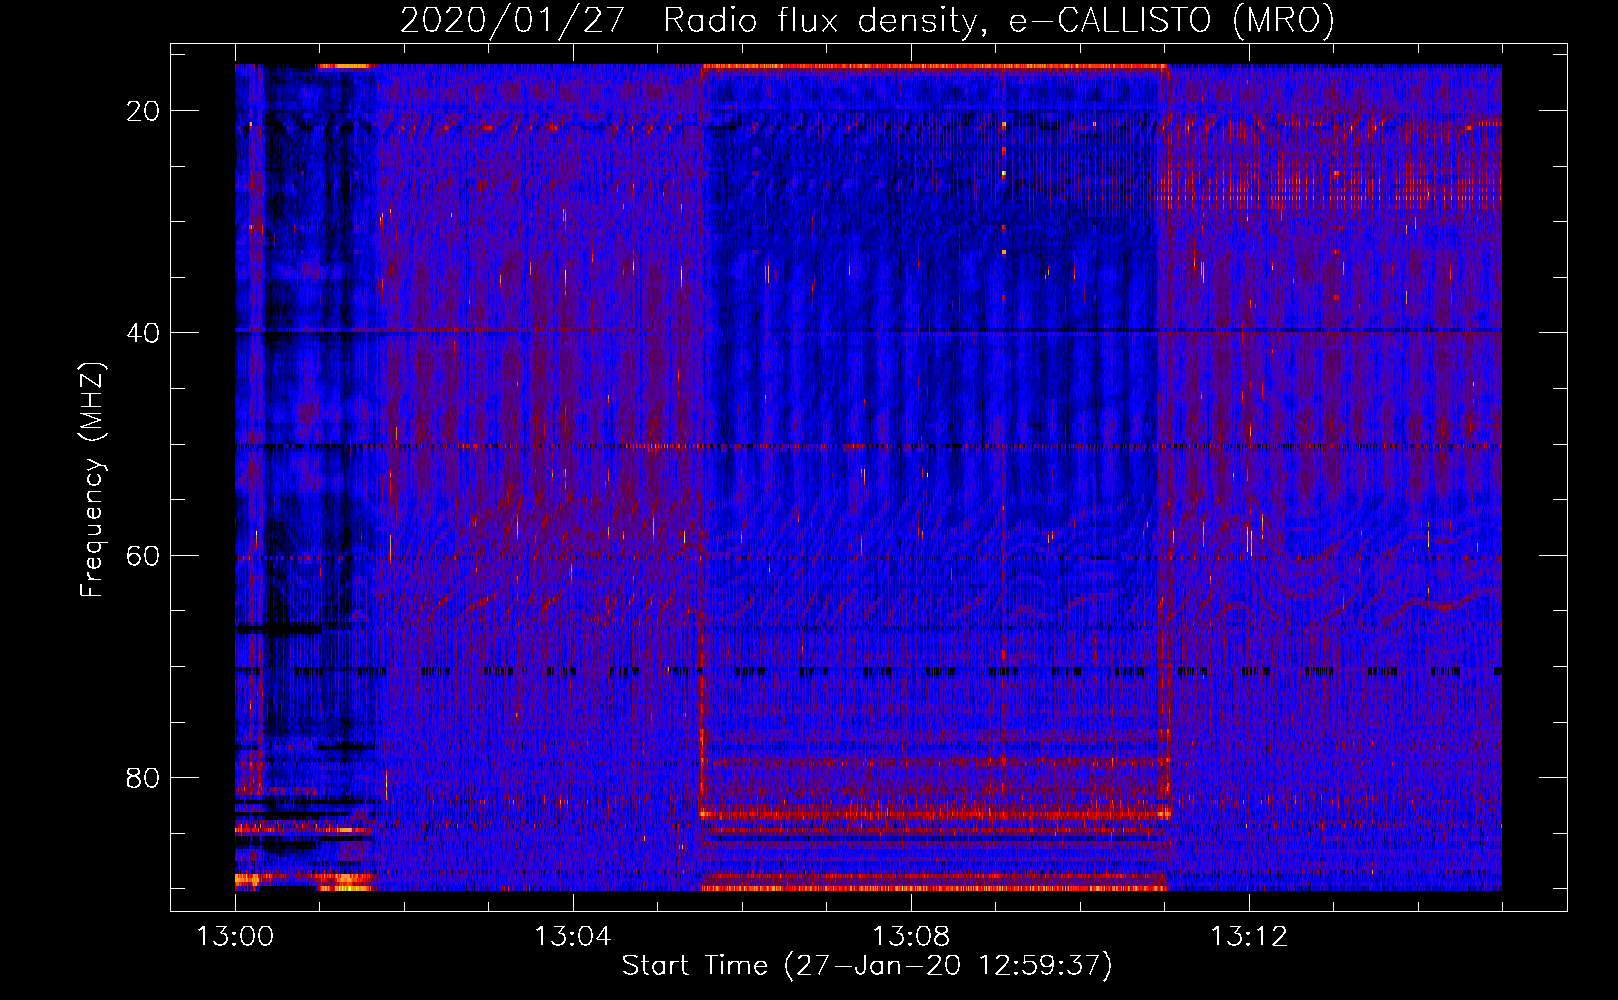Image resolution: width=1618 pixels, height=1000 pixels.
Task: Click the '13:12' time tick label
Action: [x=1248, y=937]
